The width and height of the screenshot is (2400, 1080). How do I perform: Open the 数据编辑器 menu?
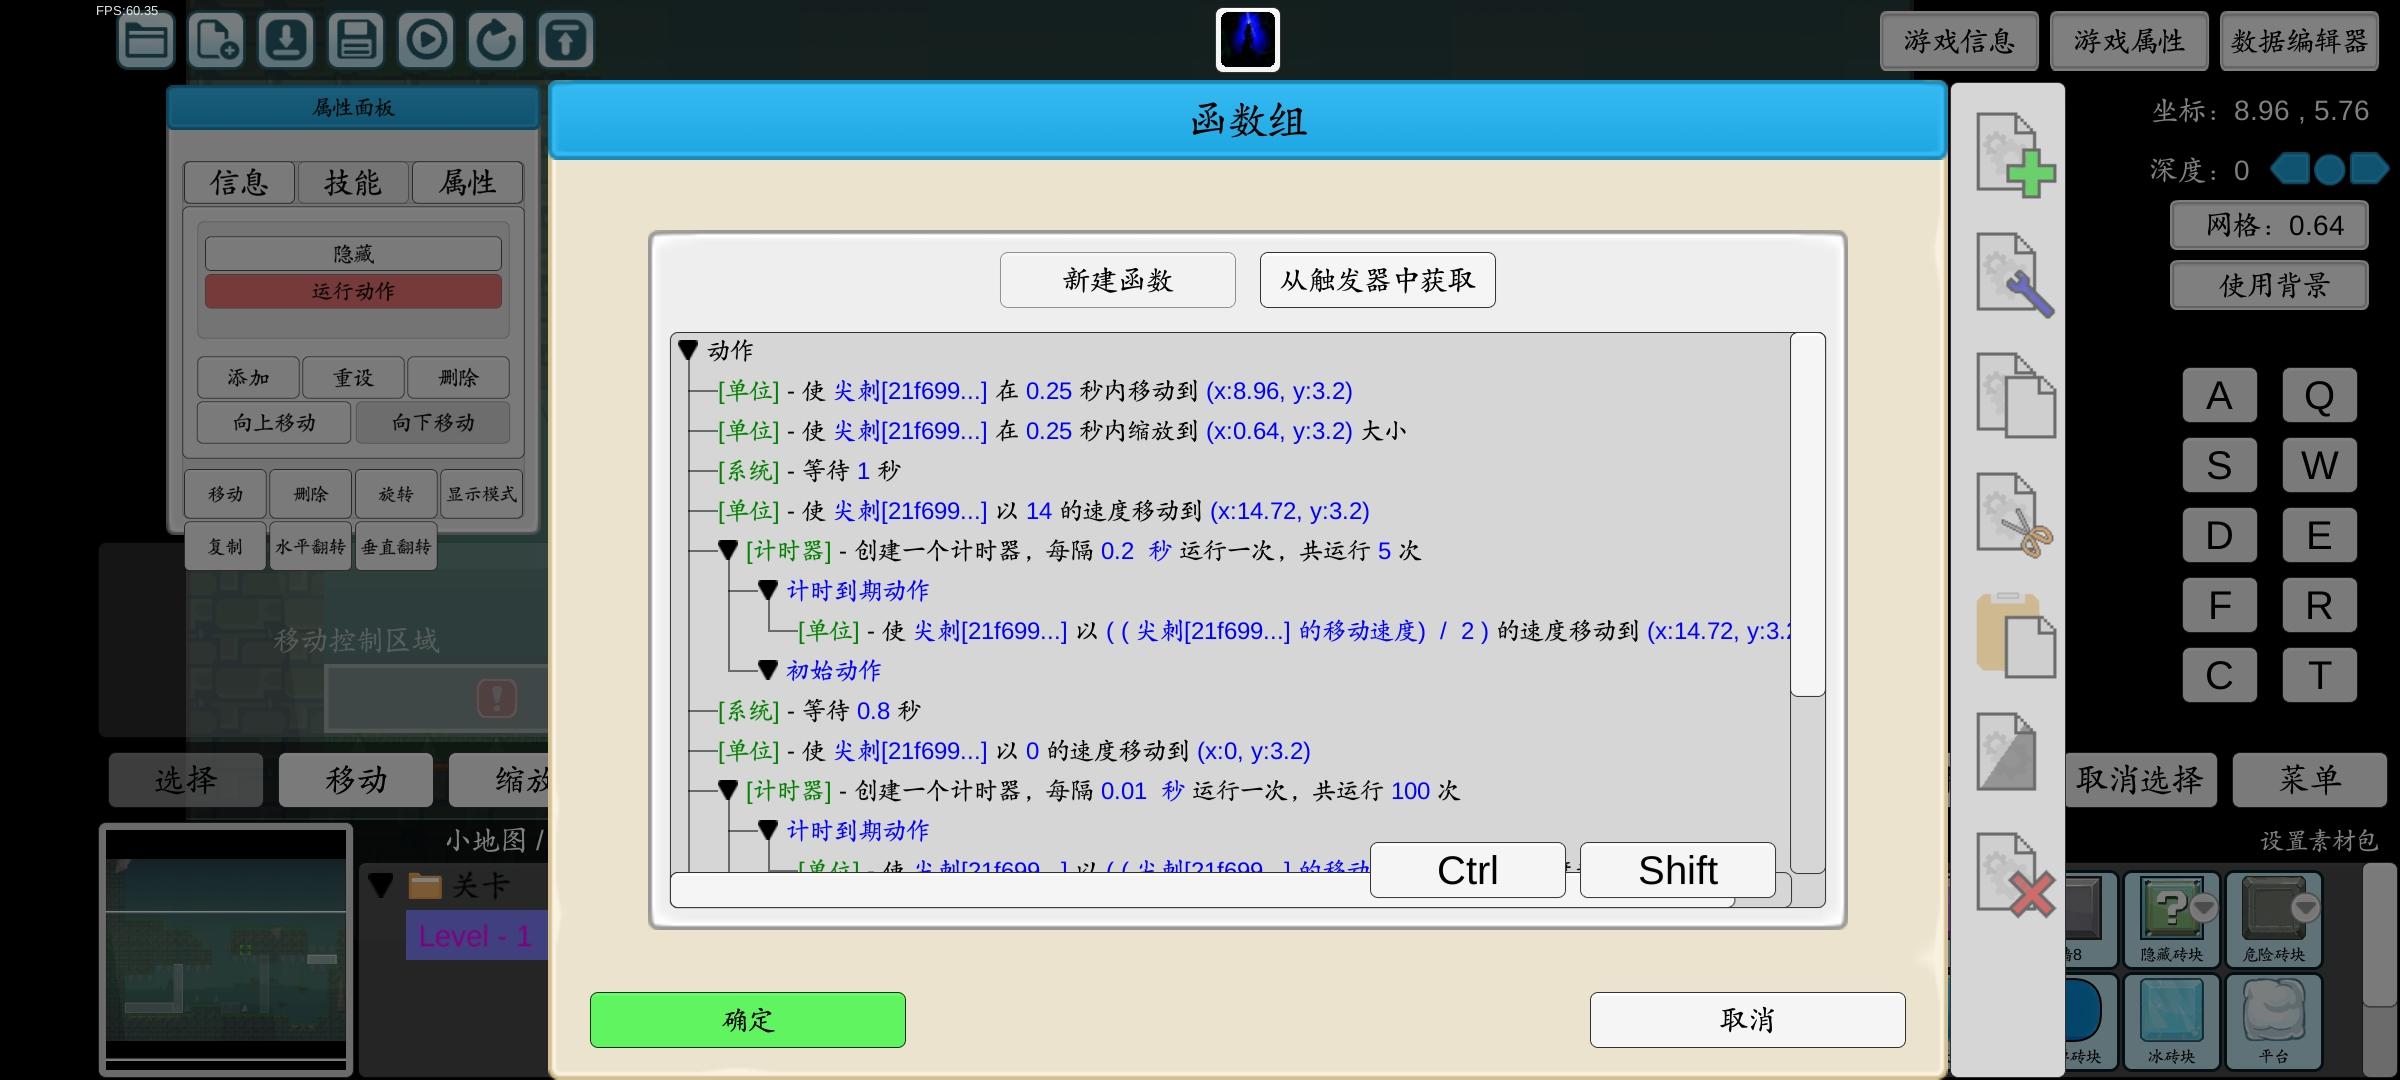coord(2299,41)
